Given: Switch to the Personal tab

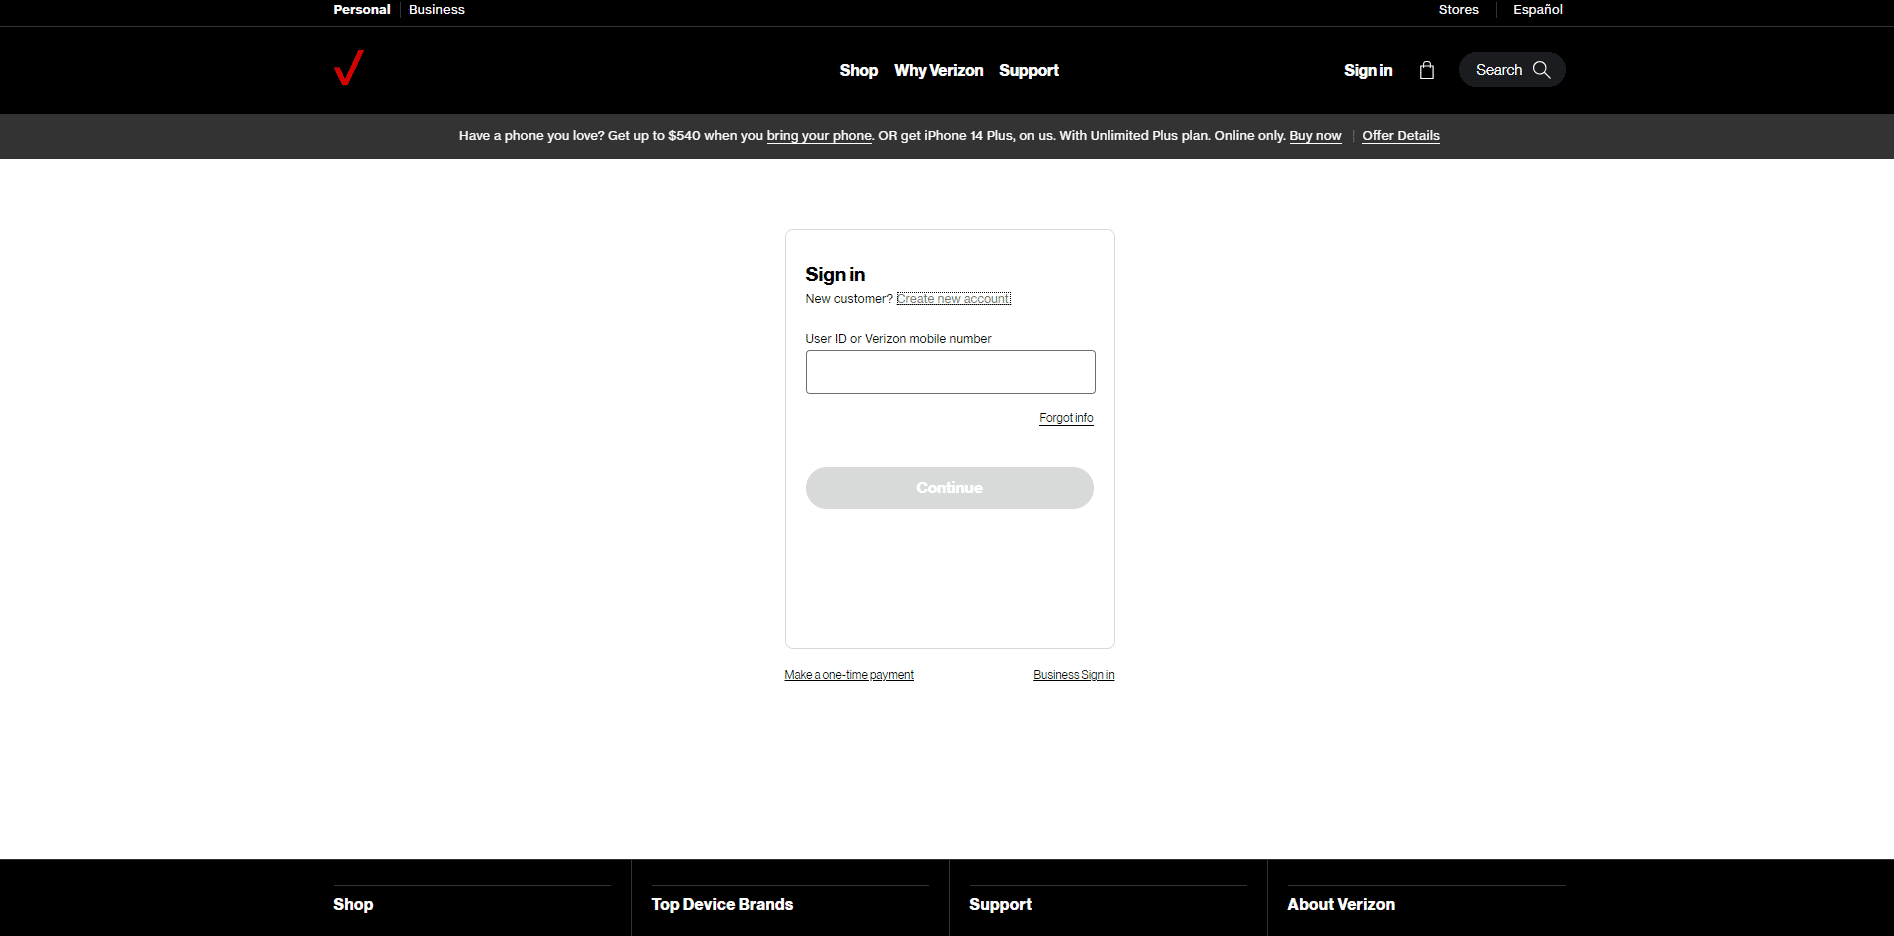Looking at the screenshot, I should 362,10.
